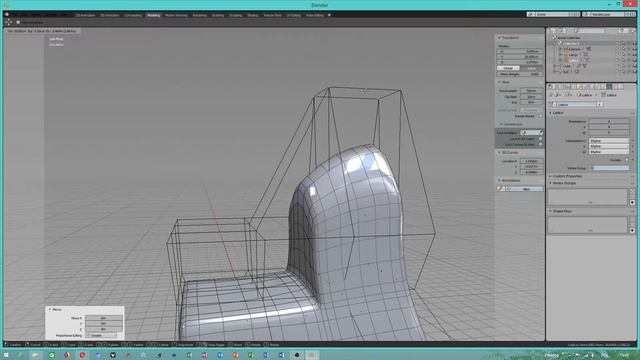The height and width of the screenshot is (360, 640).
Task: Switch to the UV Editing workspace tab
Action: pos(293,15)
